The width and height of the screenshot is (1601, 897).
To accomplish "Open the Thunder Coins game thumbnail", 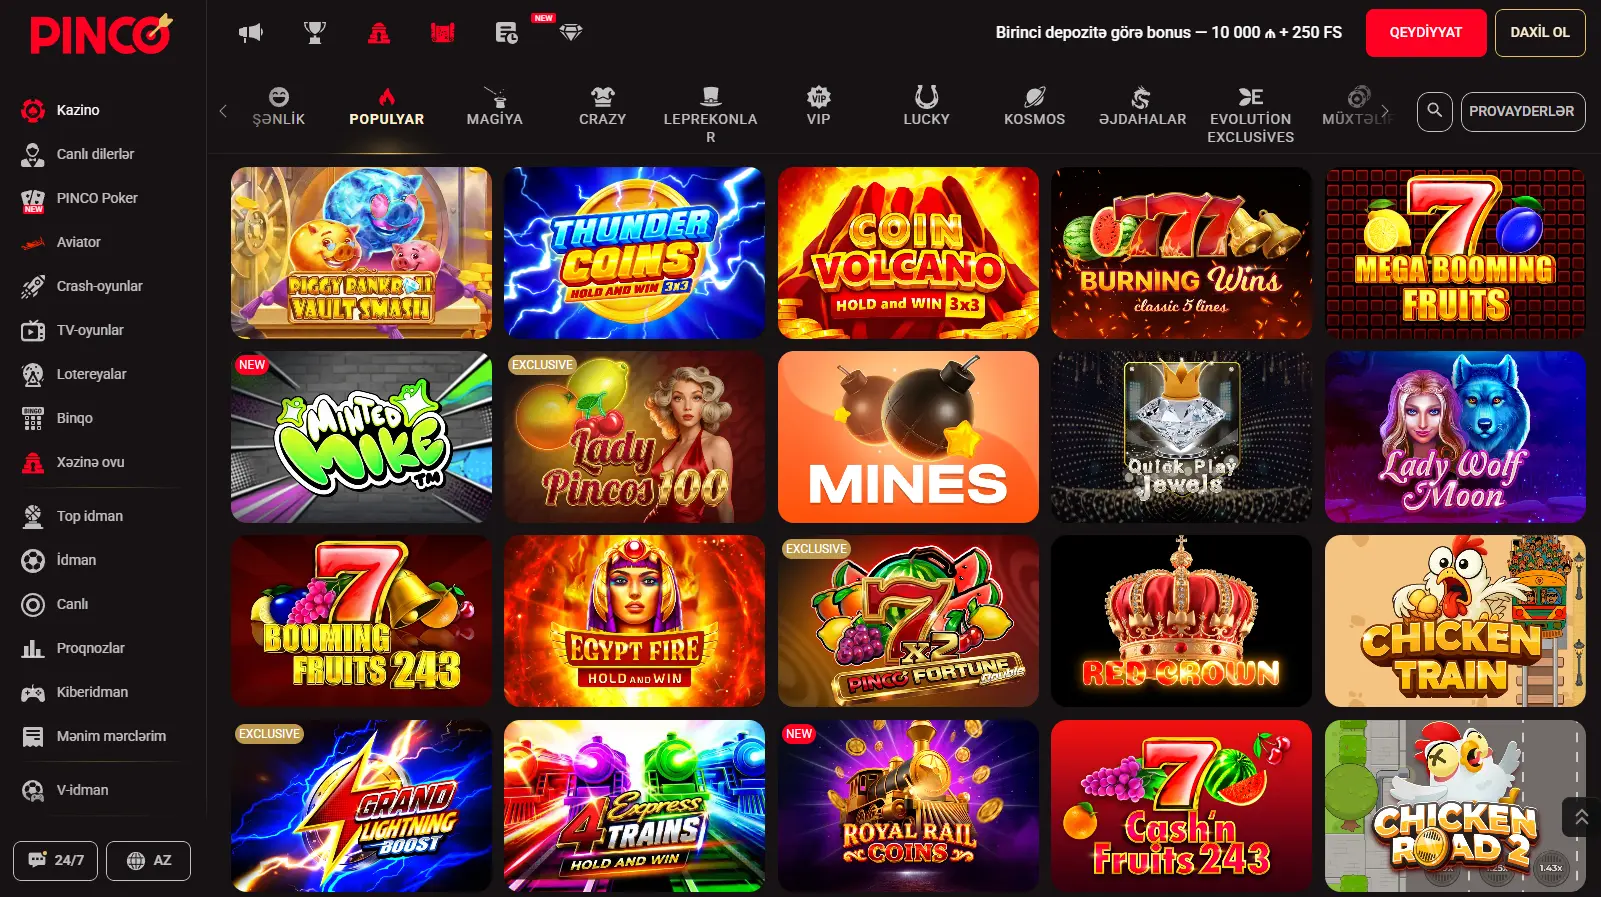I will (634, 253).
